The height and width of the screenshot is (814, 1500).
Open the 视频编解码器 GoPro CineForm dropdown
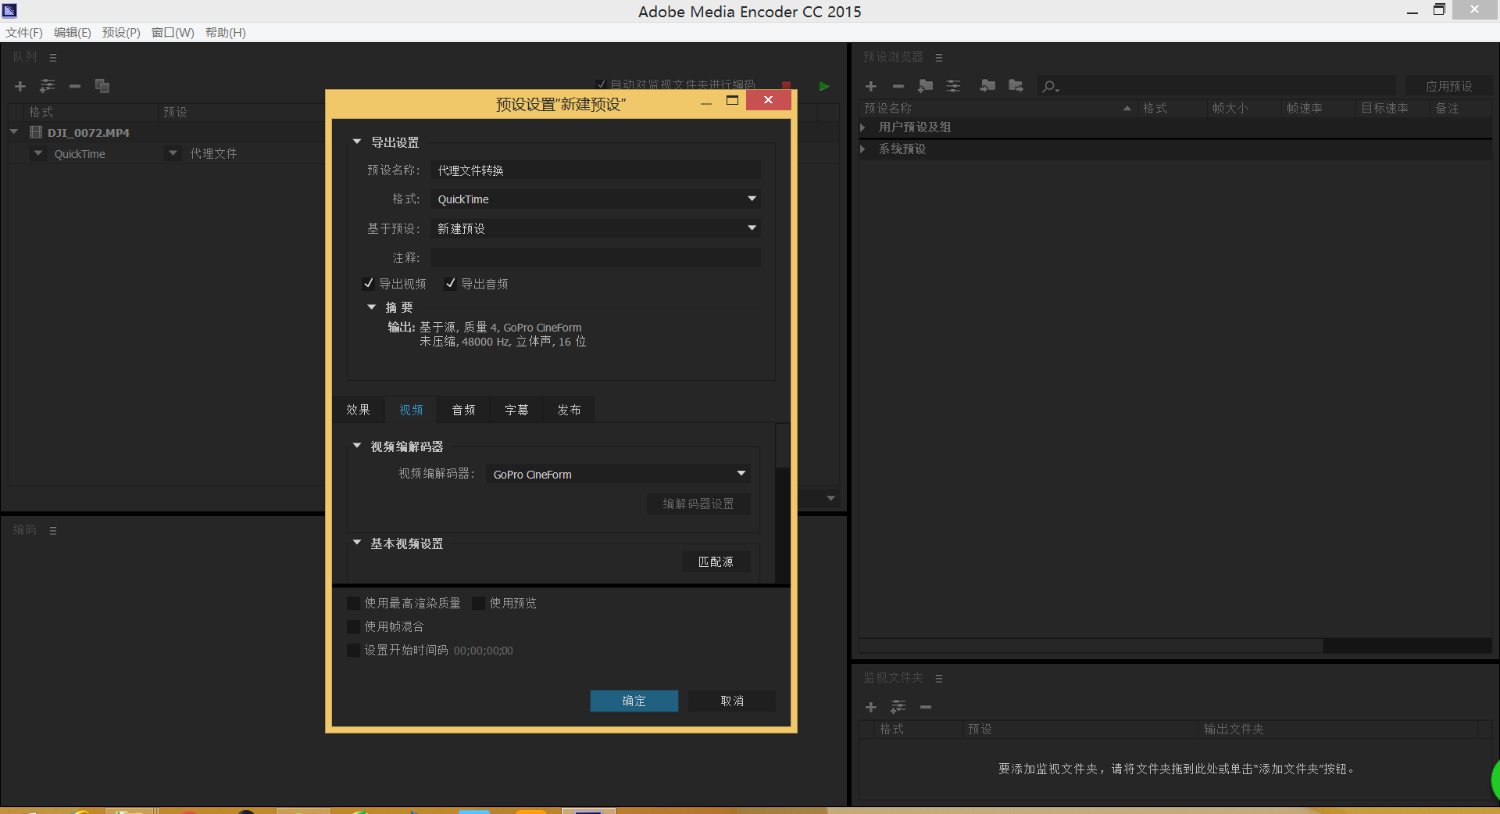coord(618,474)
